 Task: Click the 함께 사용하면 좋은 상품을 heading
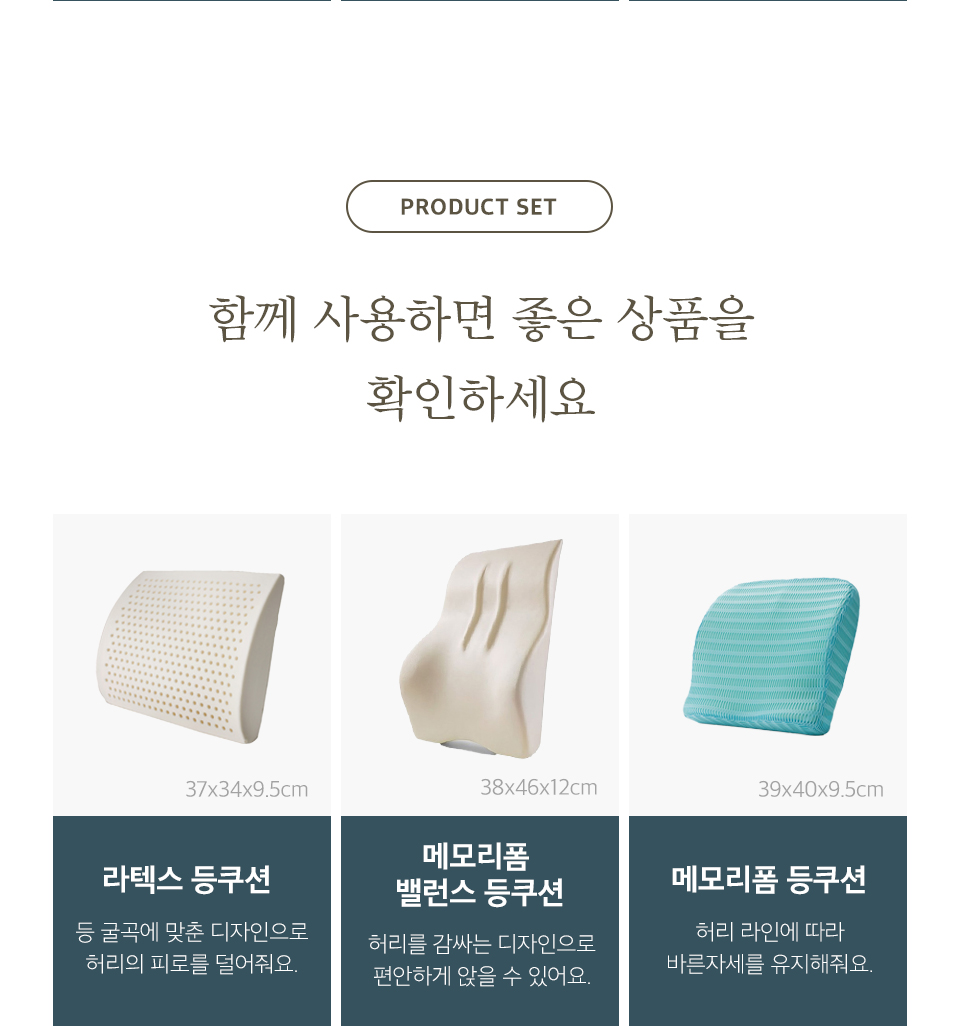click(482, 319)
